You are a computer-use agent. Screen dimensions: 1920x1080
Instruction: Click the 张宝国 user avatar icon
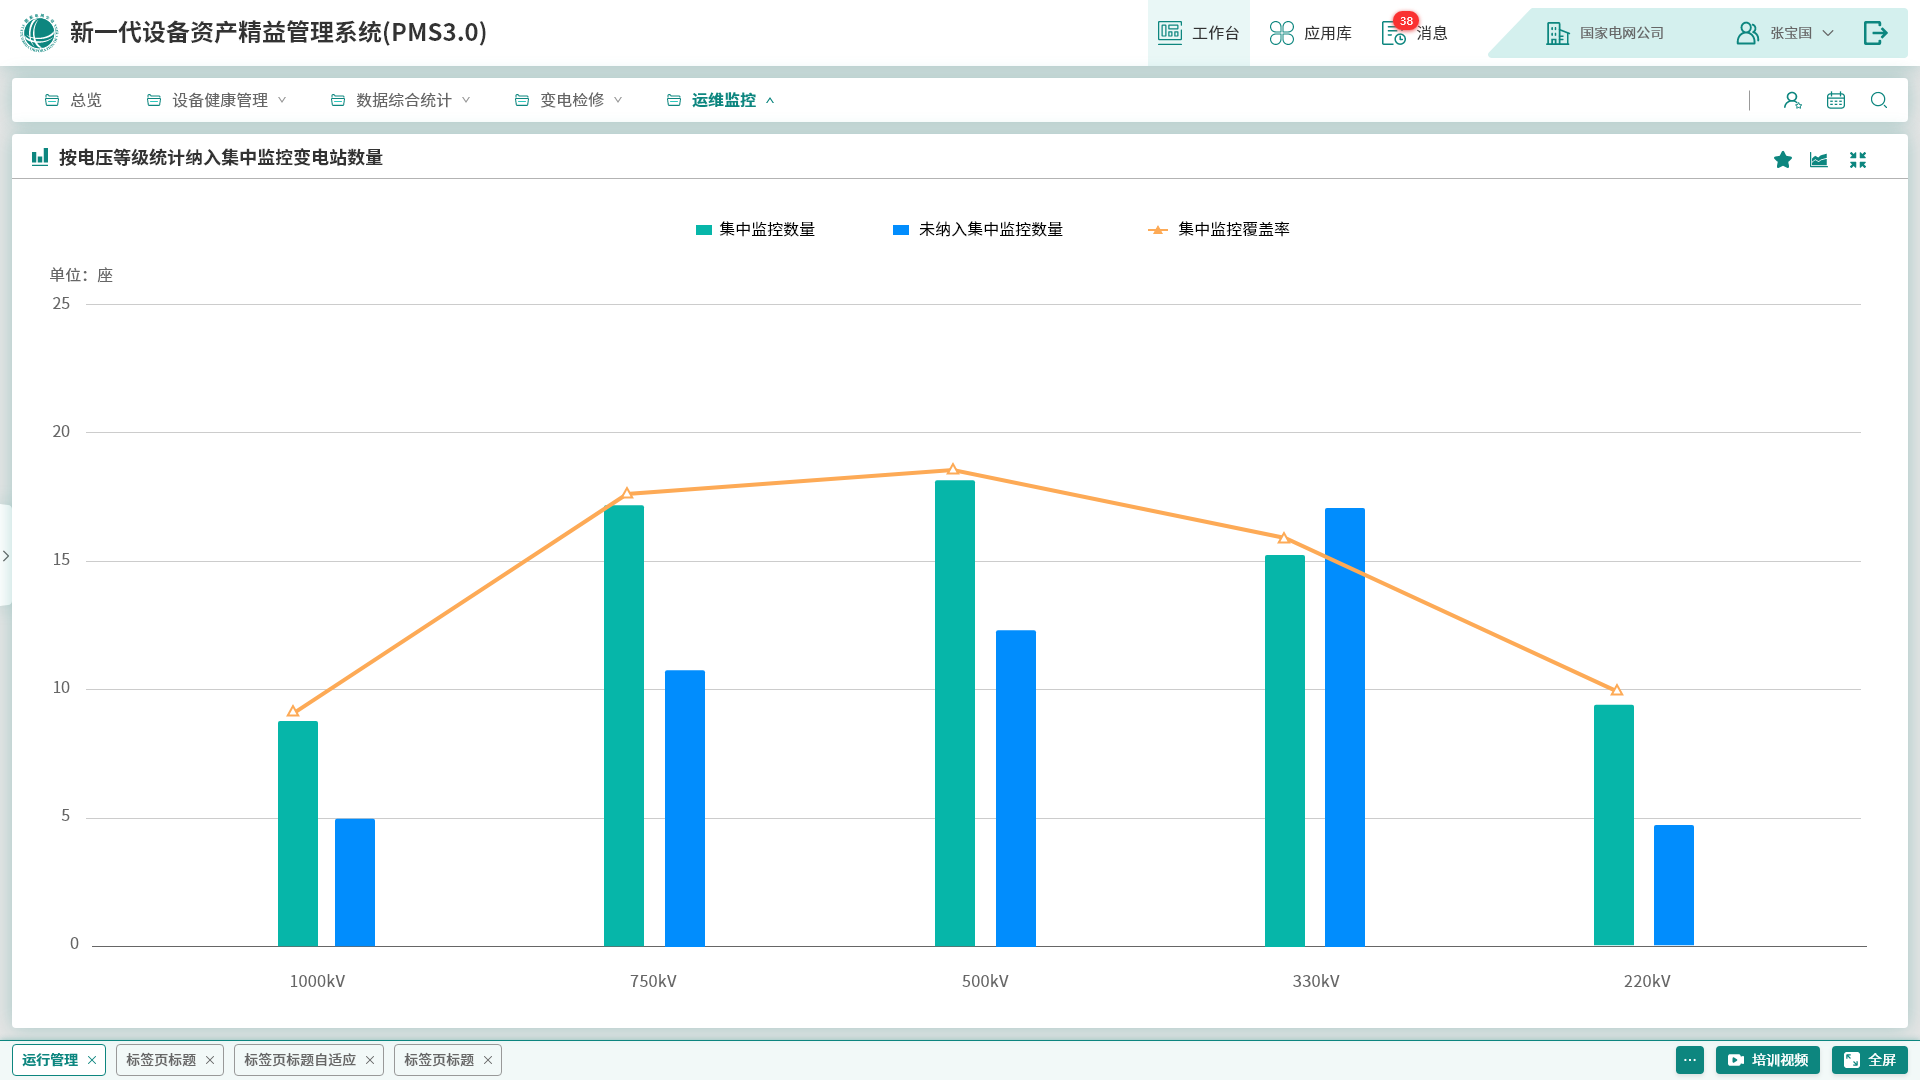(x=1747, y=33)
